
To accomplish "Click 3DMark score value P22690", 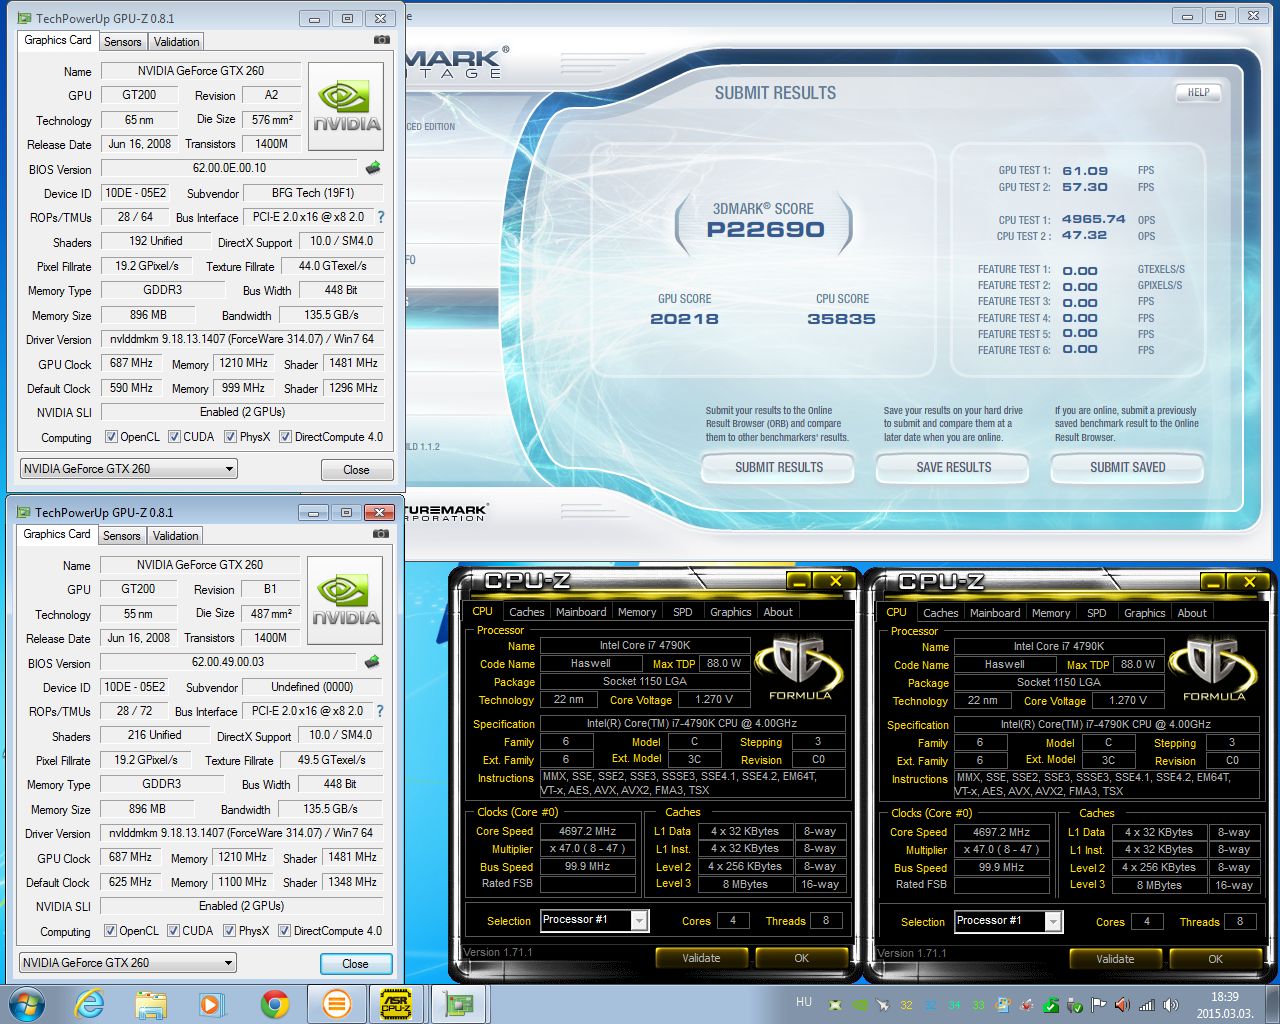I will (x=766, y=229).
